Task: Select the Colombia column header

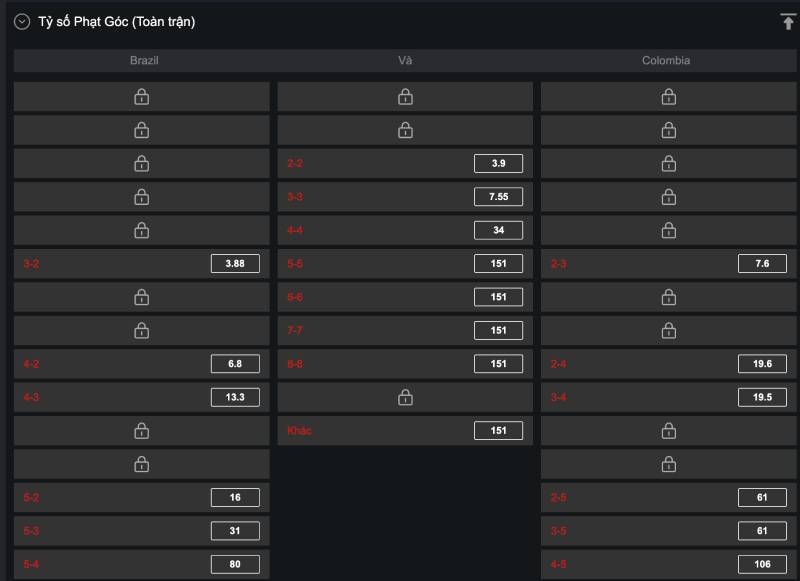Action: tap(666, 61)
